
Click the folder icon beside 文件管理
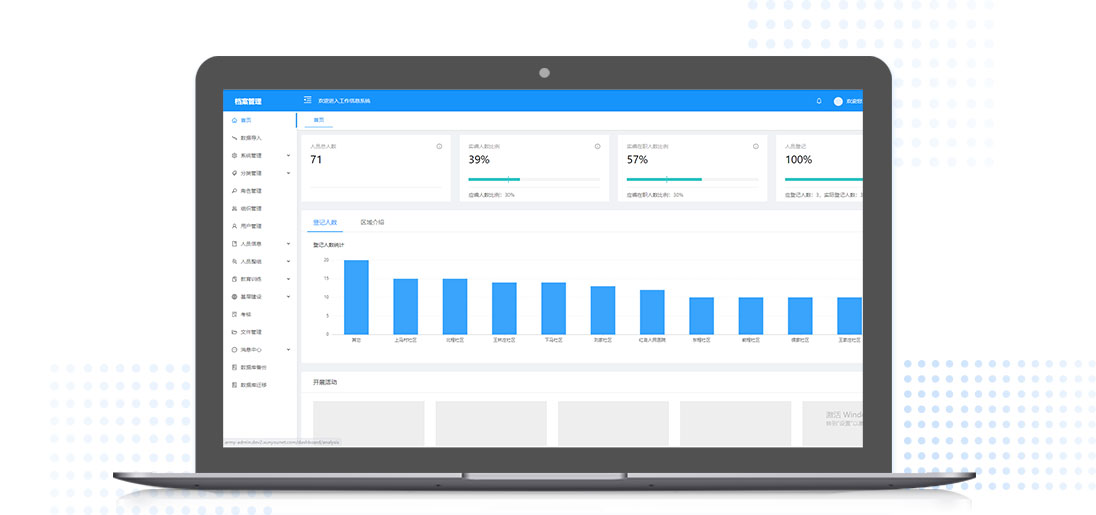point(234,332)
